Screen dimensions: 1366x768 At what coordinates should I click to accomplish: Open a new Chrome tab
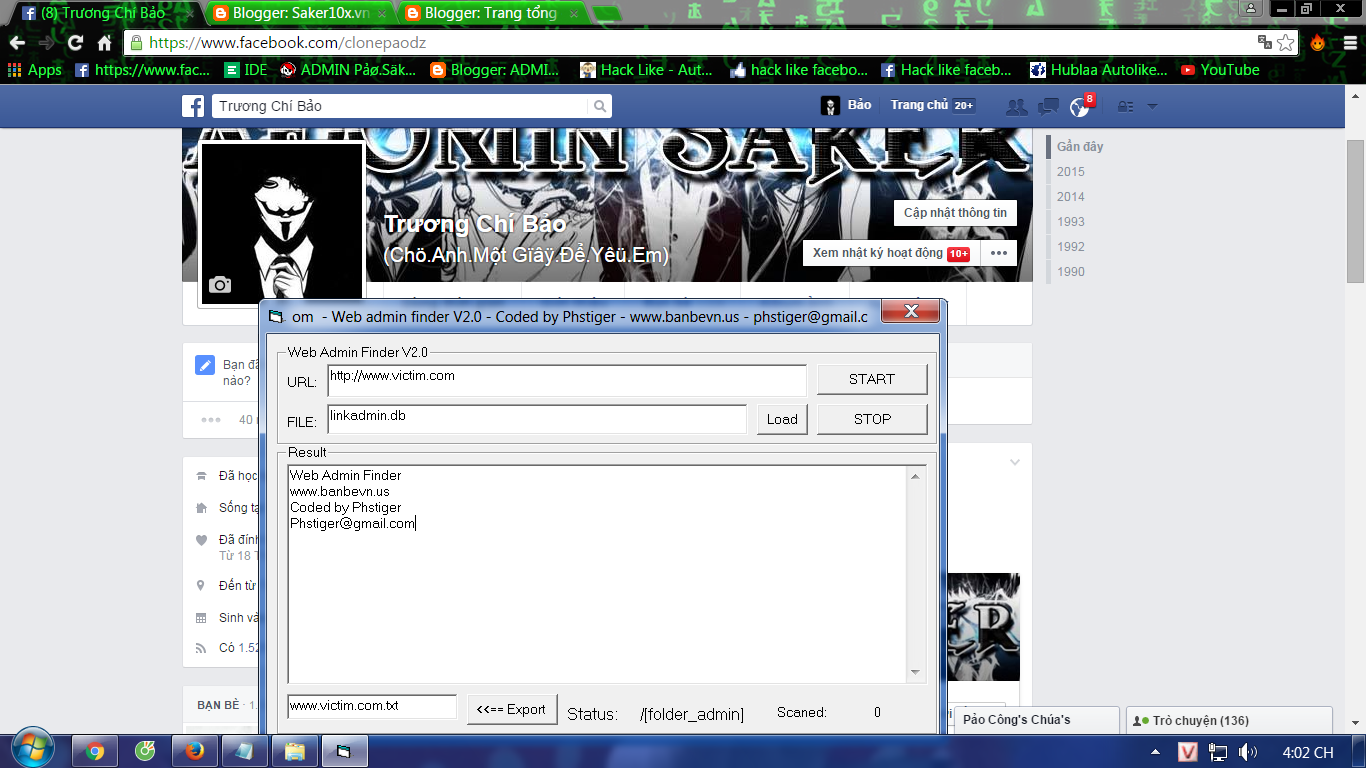[x=605, y=13]
